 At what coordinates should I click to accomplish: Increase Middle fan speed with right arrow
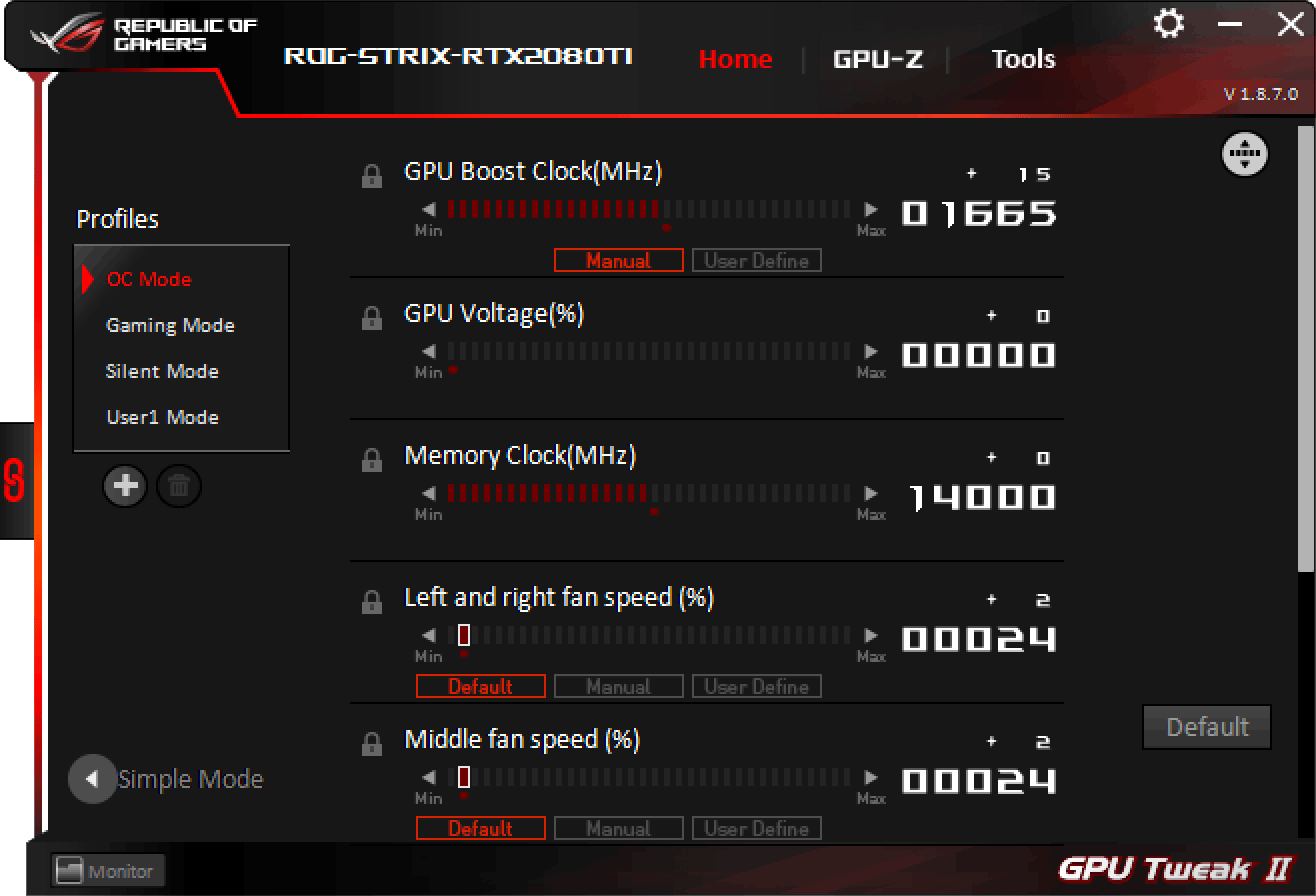click(871, 778)
